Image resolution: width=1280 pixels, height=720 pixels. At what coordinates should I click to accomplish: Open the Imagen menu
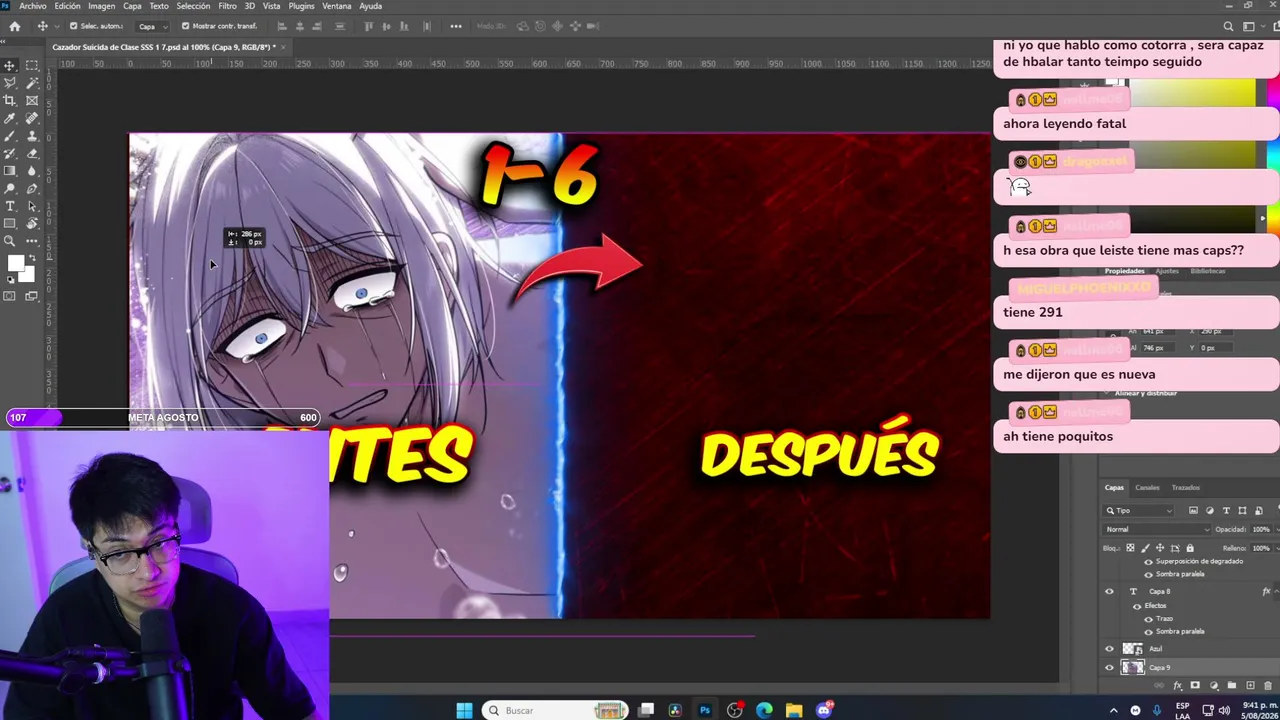point(101,6)
